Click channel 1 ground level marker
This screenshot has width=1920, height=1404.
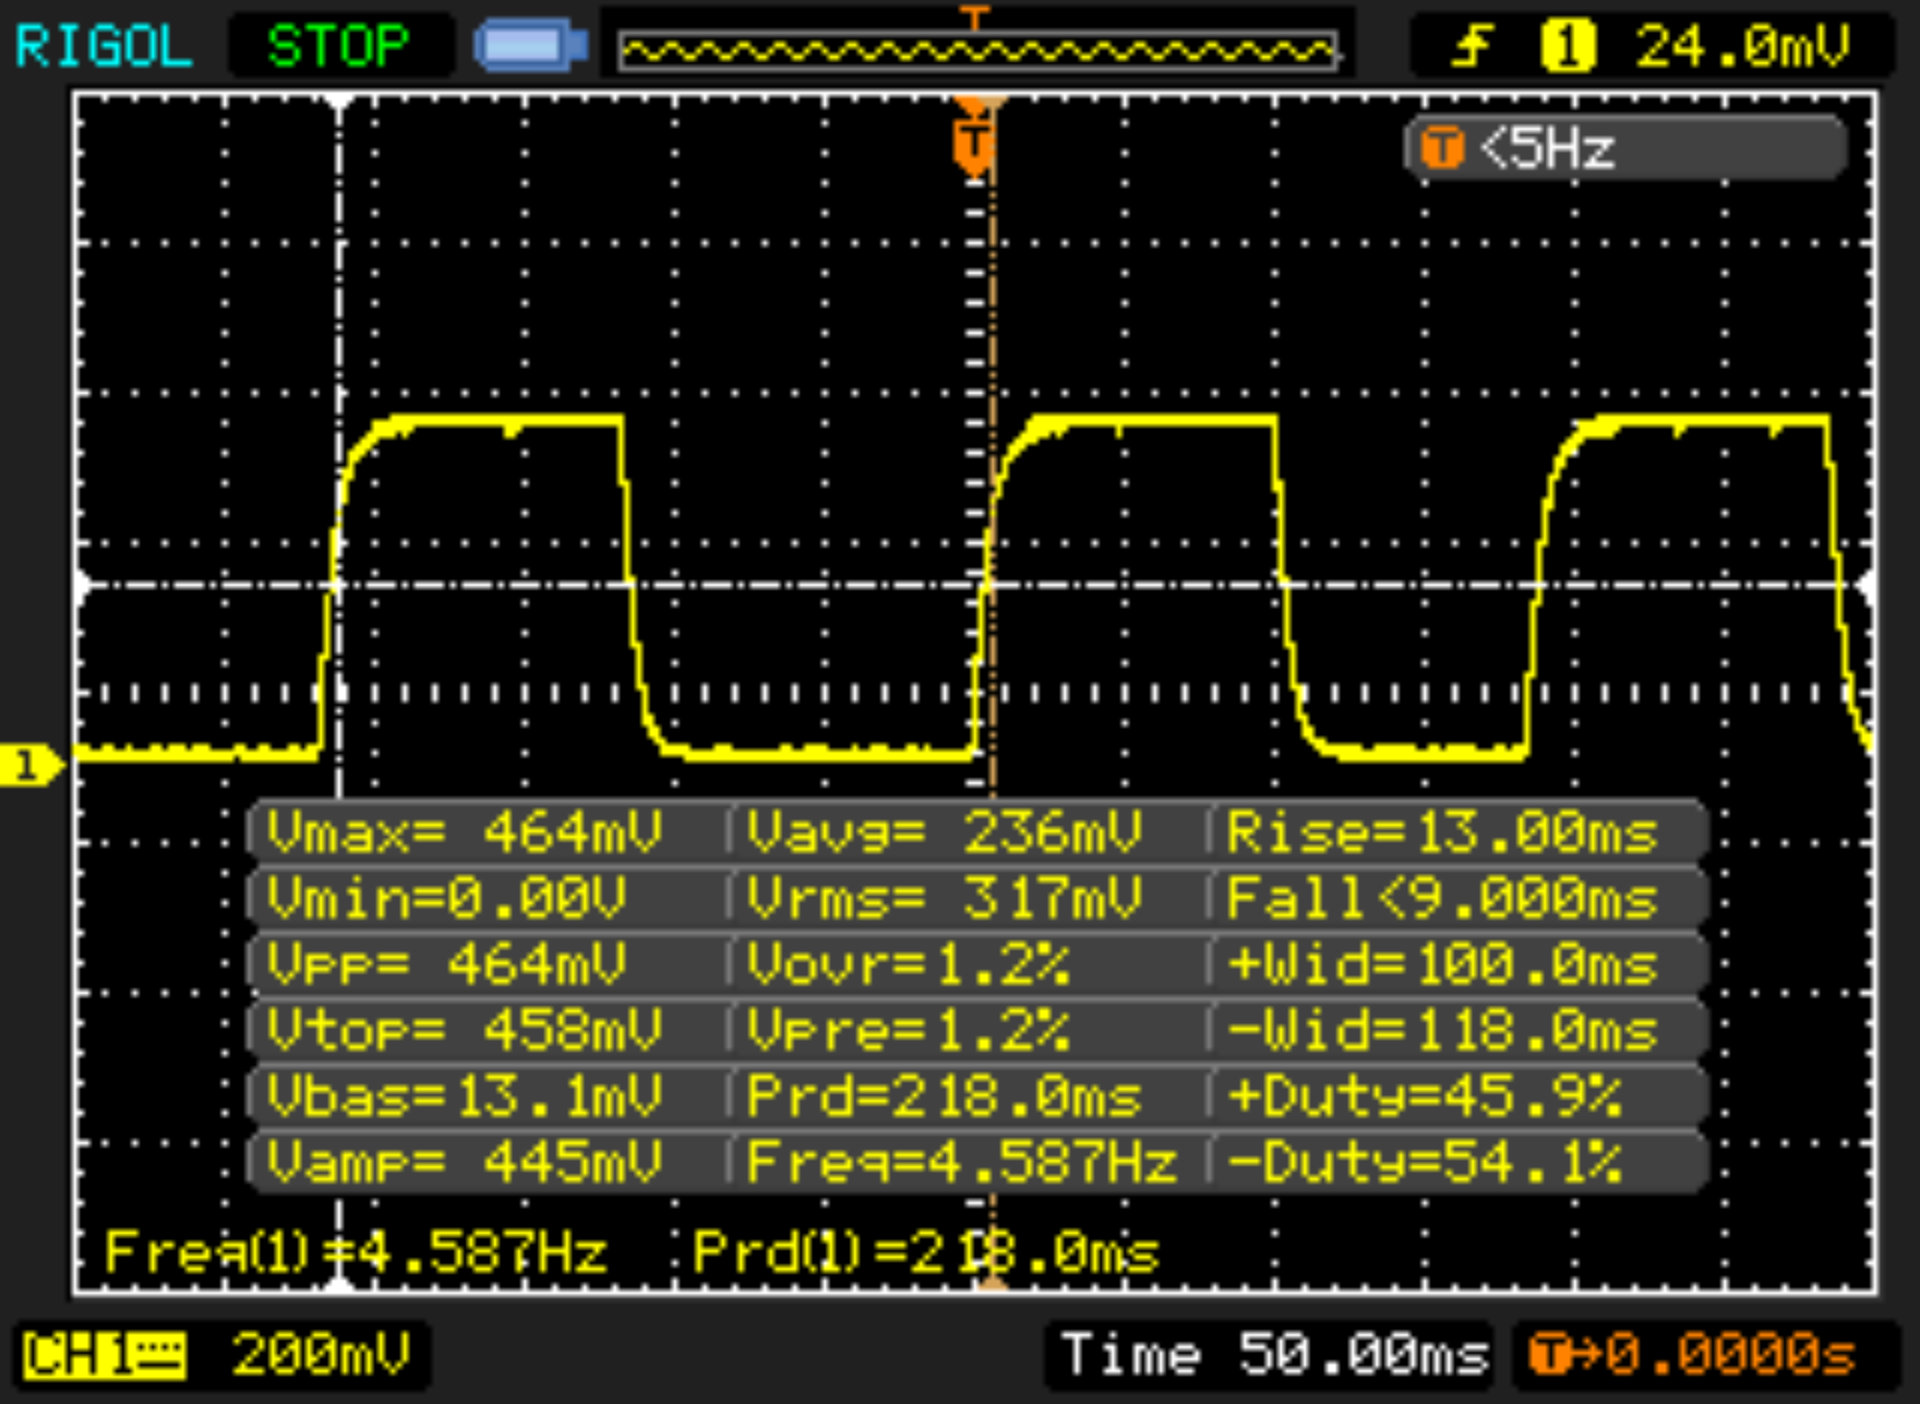pyautogui.click(x=28, y=766)
